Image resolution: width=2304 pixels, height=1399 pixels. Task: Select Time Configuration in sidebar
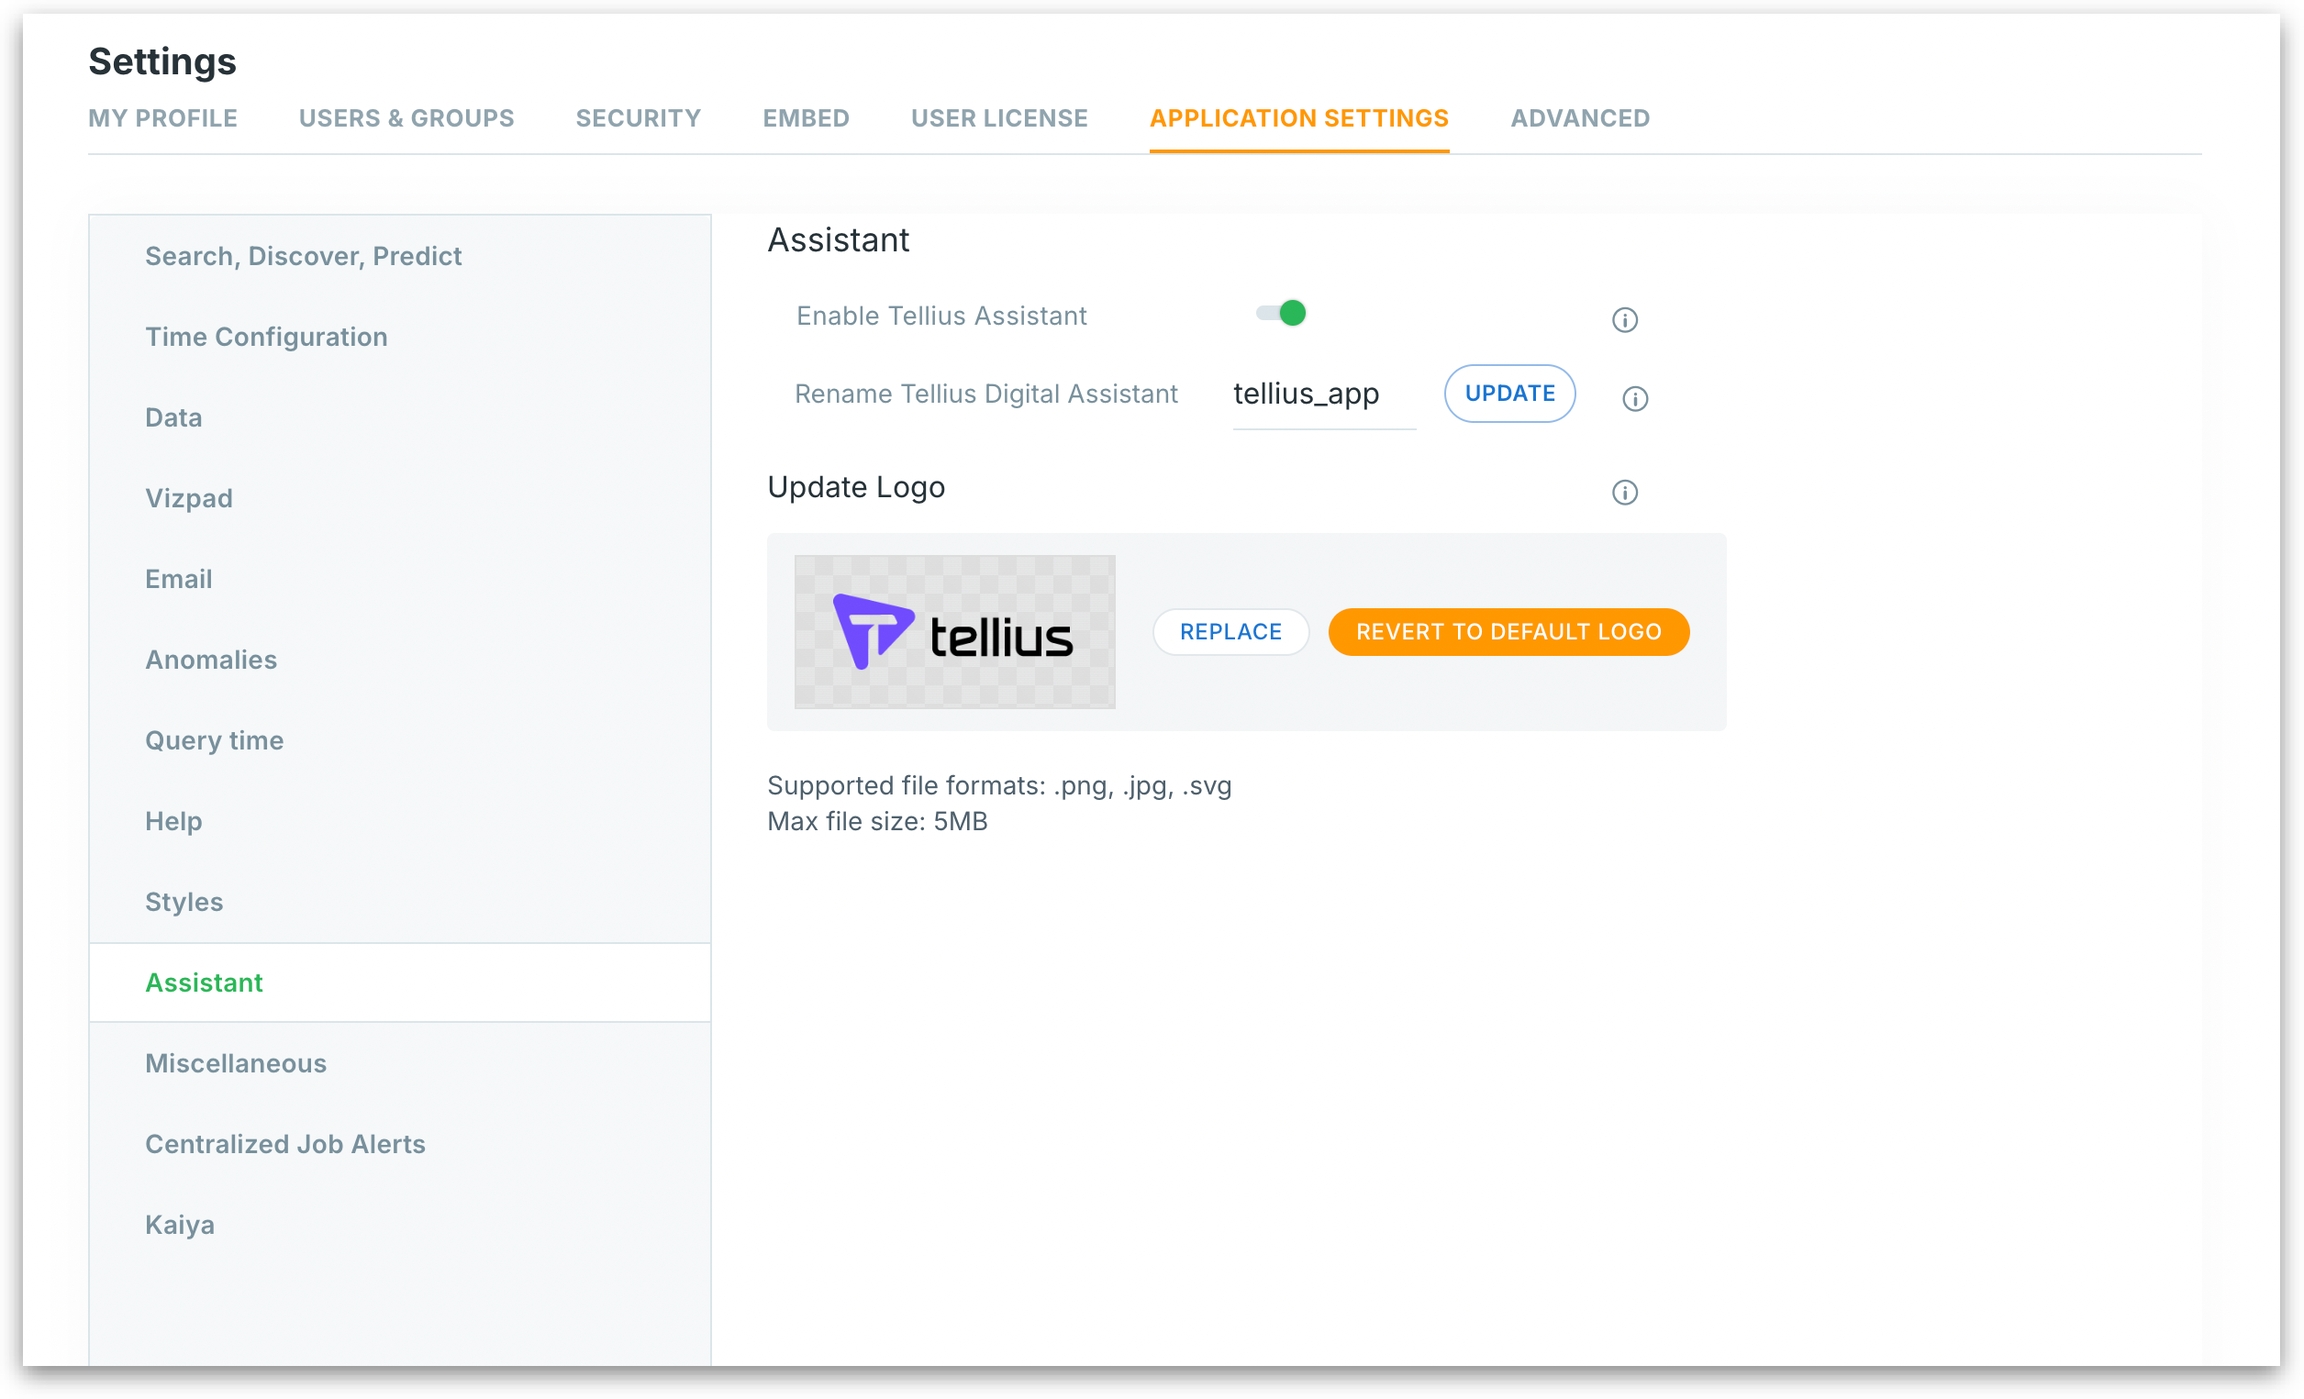(x=266, y=337)
